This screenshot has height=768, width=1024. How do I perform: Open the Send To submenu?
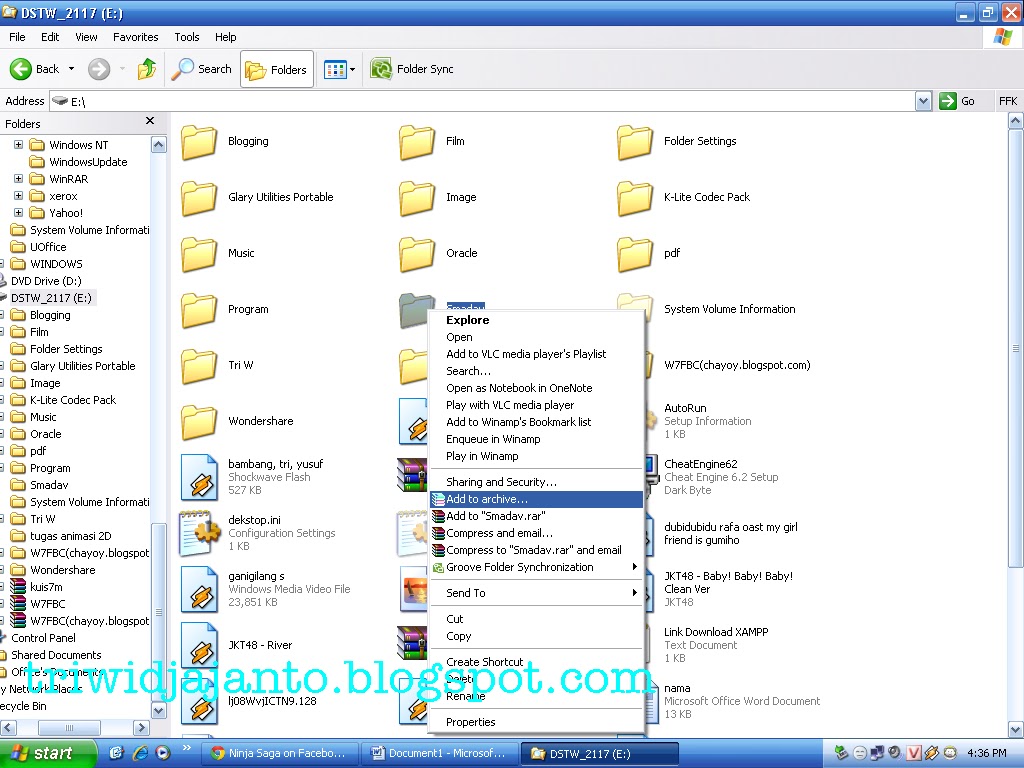[x=537, y=593]
